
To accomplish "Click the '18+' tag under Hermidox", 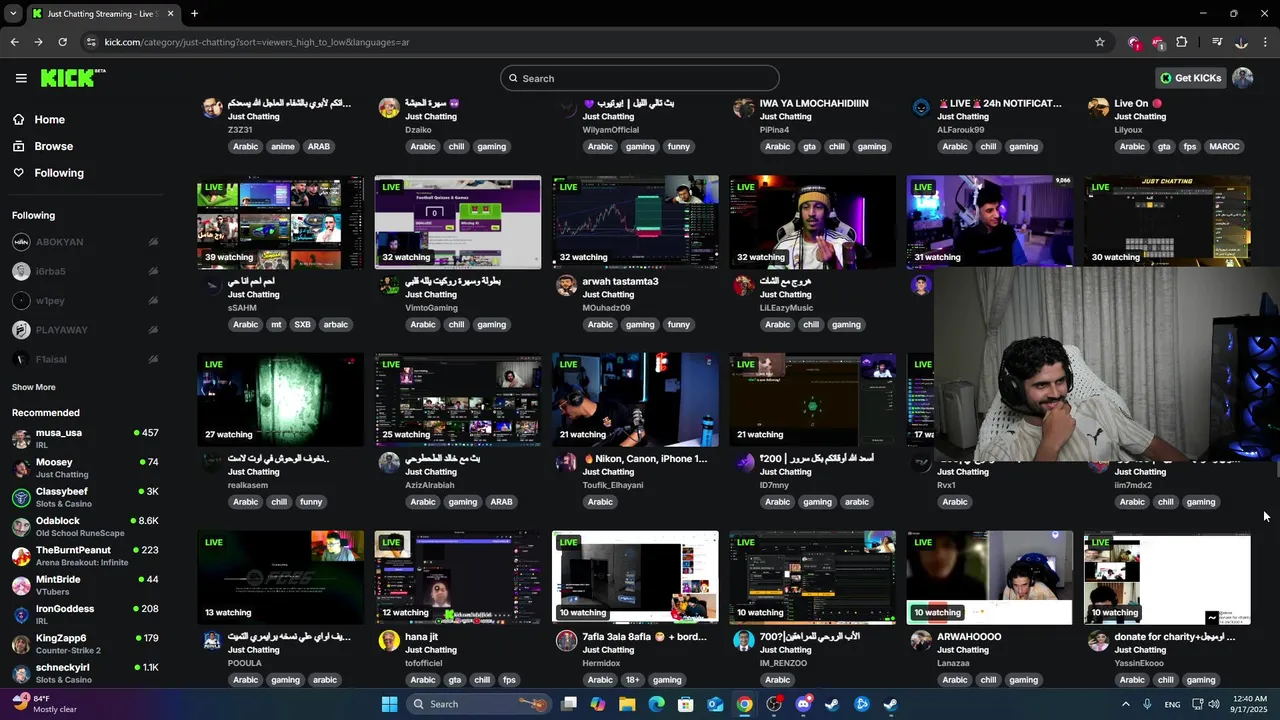I will tap(632, 680).
